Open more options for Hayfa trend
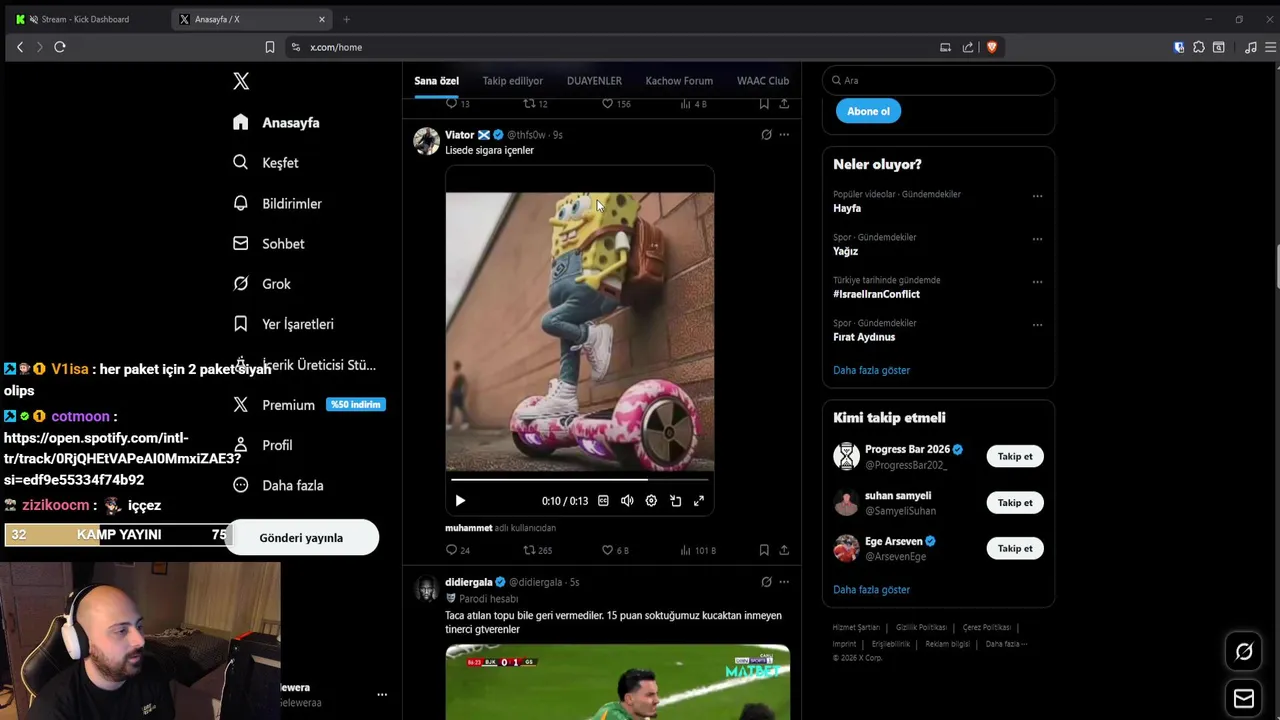Screen dimensions: 1280x720 click(x=1037, y=196)
